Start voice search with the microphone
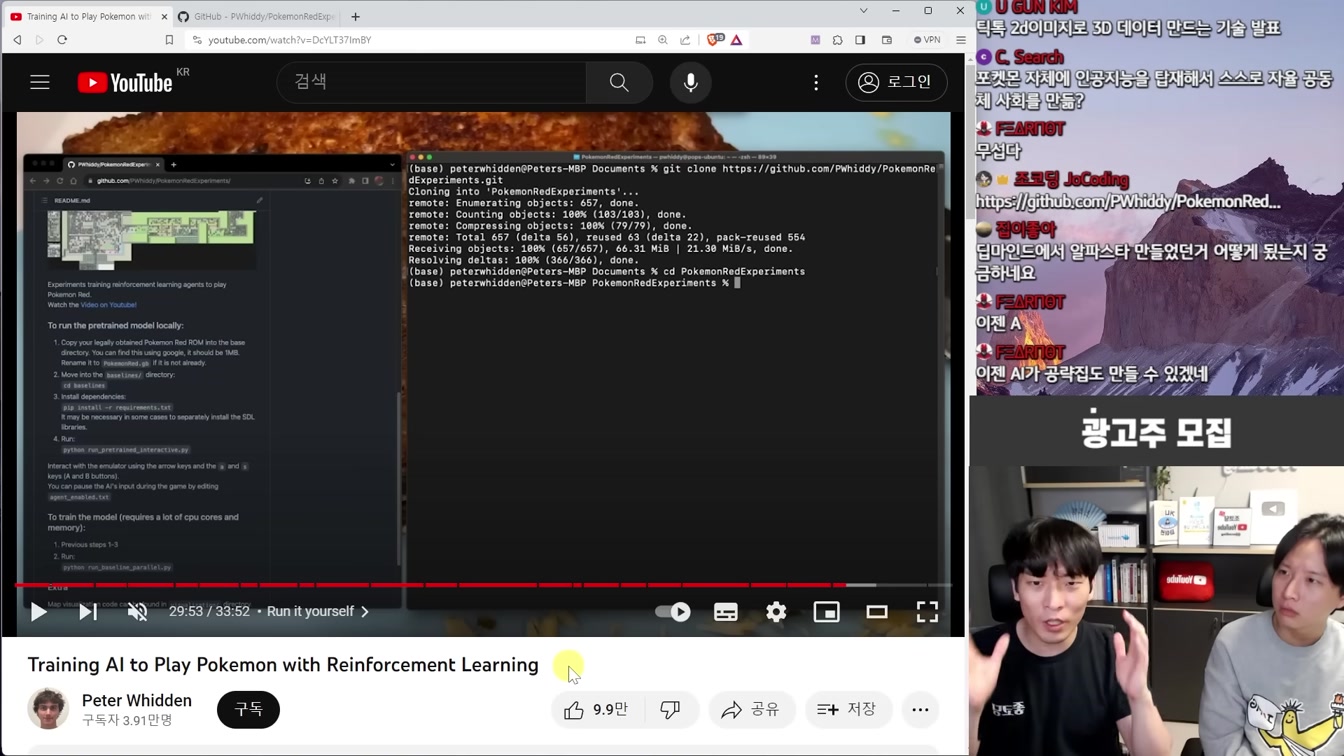This screenshot has height=756, width=1344. point(690,82)
